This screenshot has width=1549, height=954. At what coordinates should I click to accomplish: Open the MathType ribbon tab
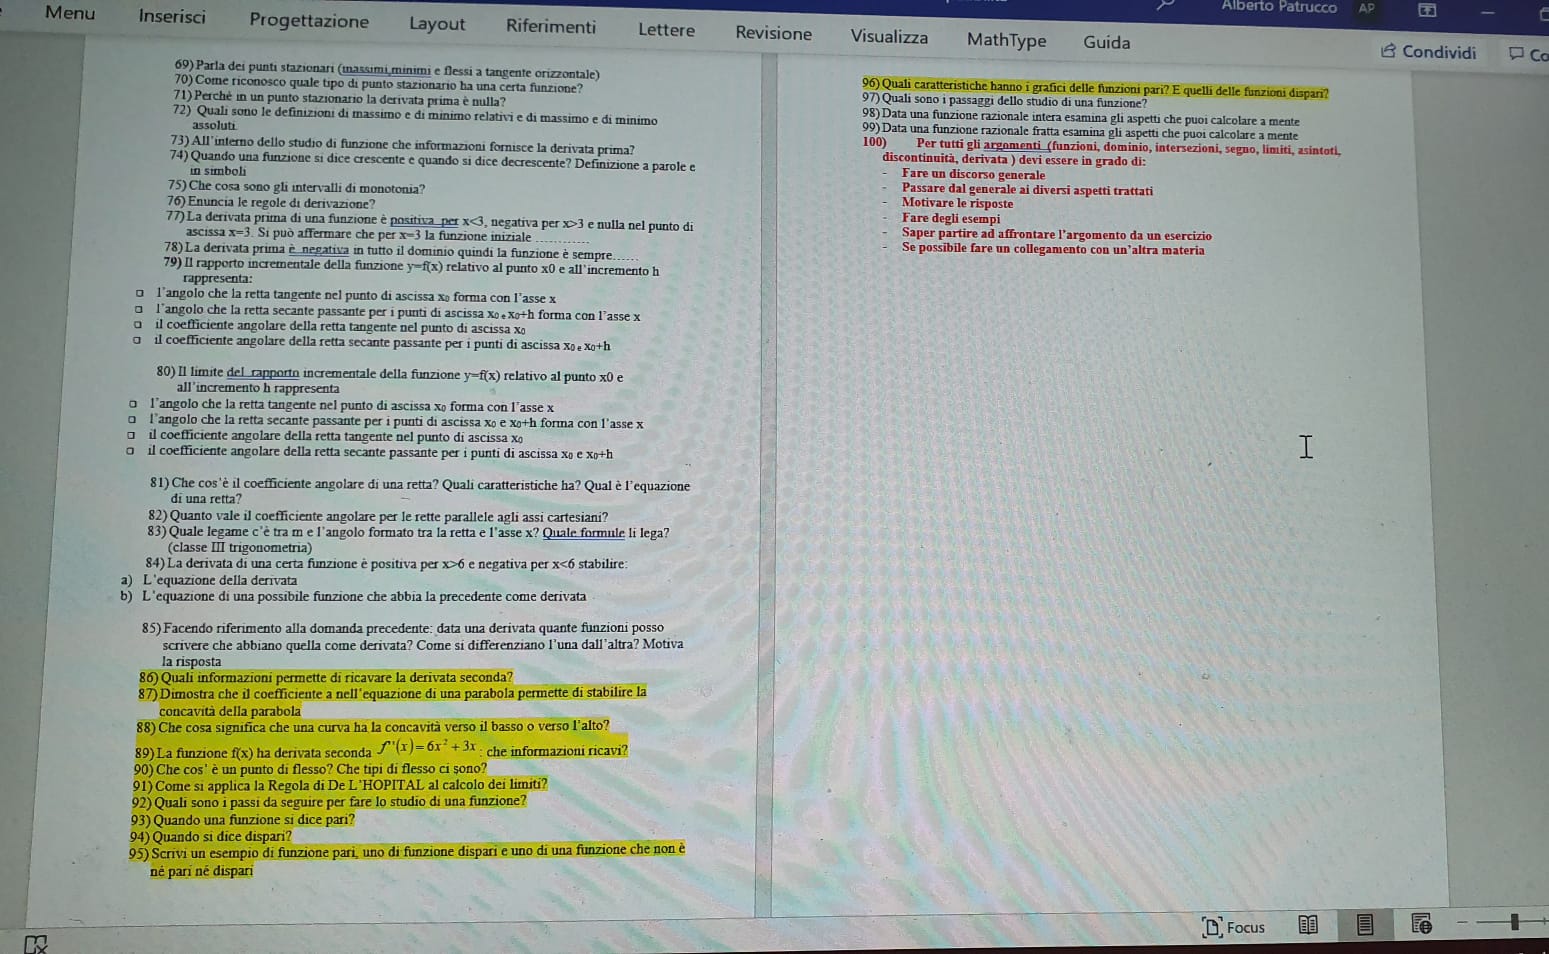click(1006, 40)
